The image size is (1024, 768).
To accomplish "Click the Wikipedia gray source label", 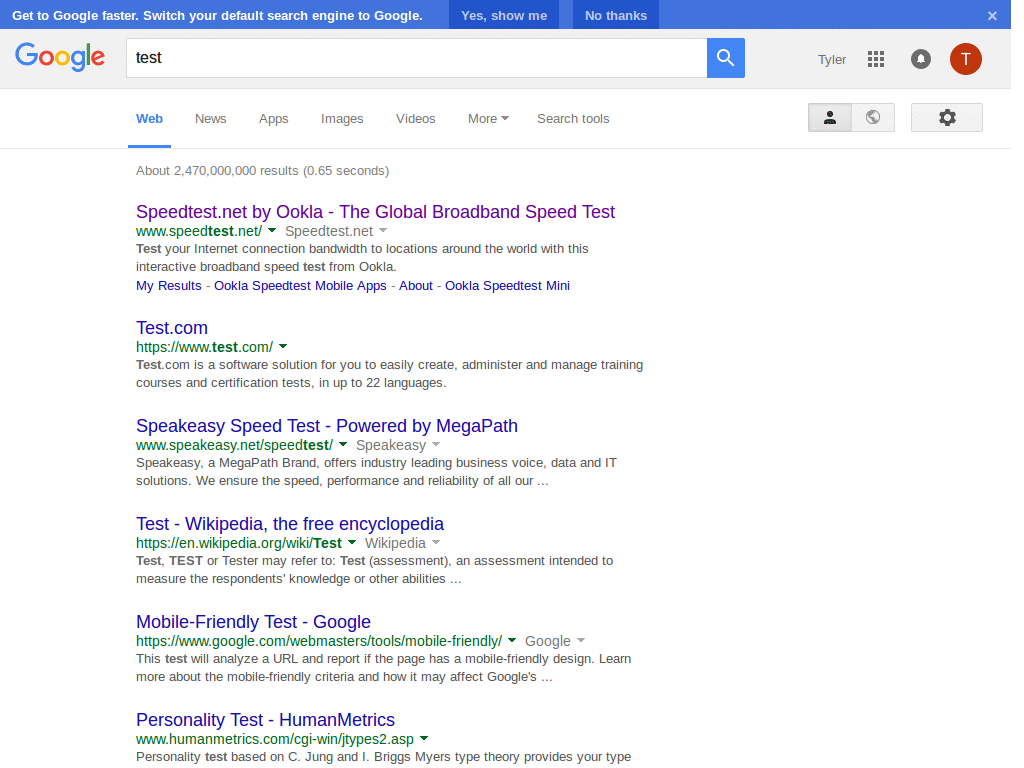I will (x=395, y=543).
